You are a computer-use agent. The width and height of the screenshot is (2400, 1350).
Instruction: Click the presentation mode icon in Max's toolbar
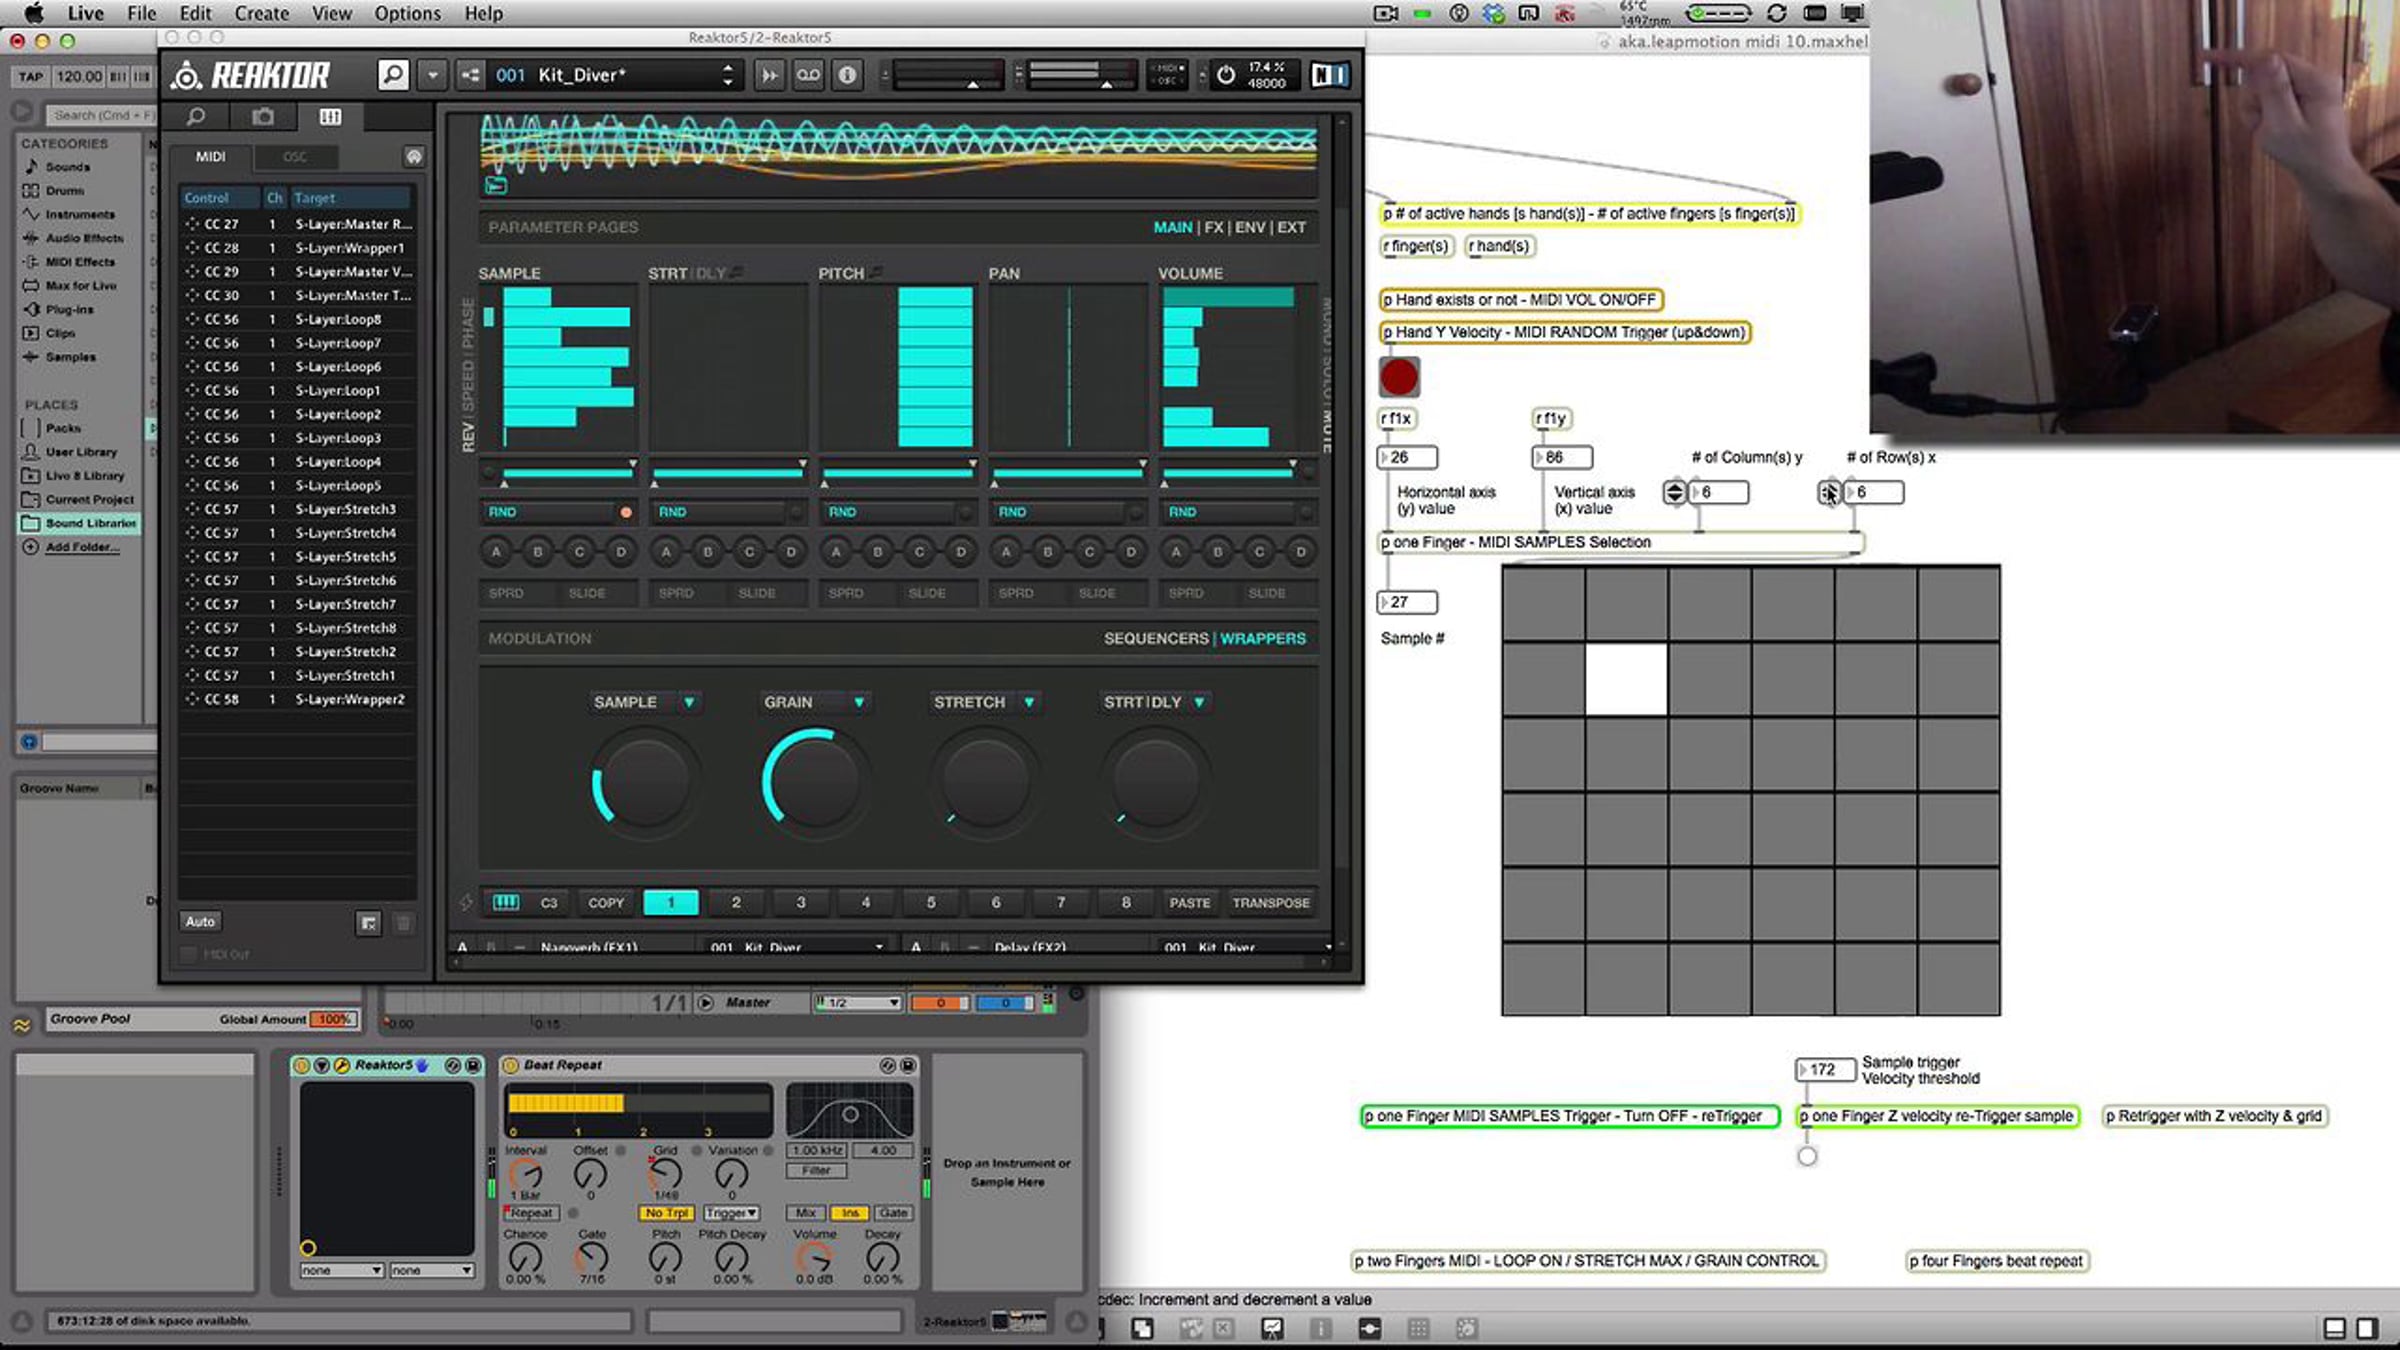(x=1272, y=1328)
